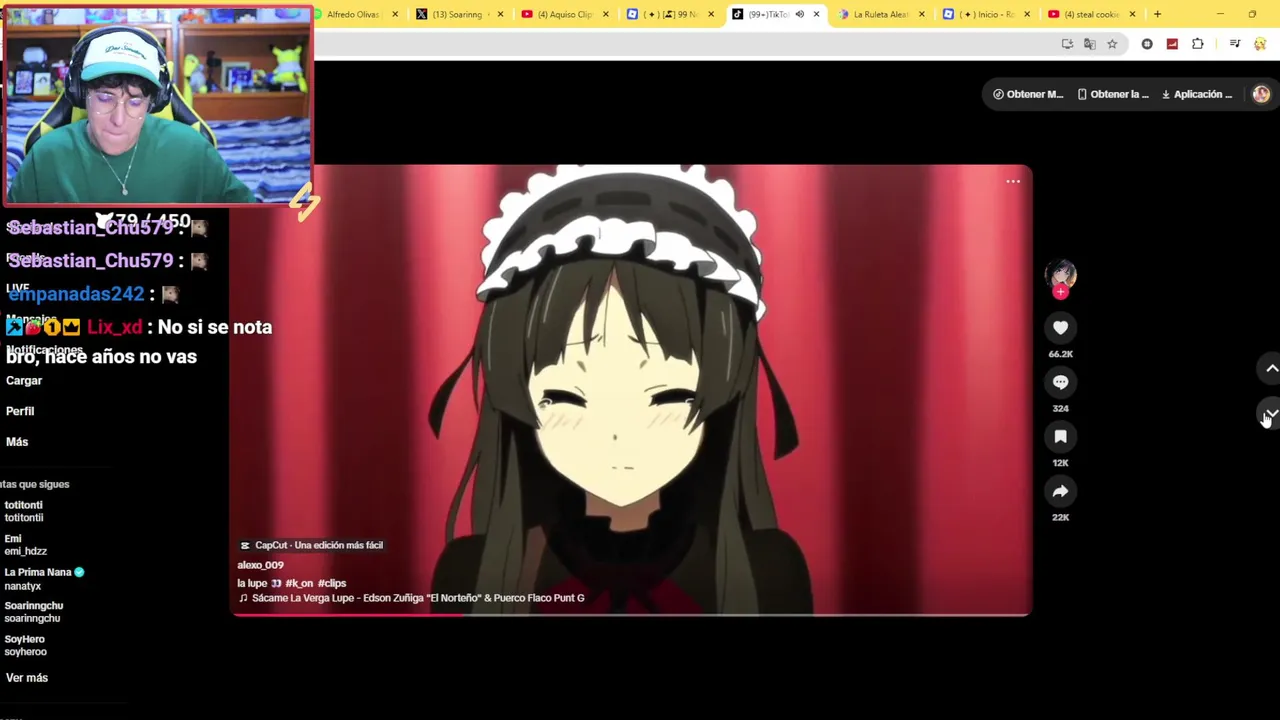Close the (4) steal cookie tab
Viewport: 1280px width, 720px height.
coord(1132,14)
